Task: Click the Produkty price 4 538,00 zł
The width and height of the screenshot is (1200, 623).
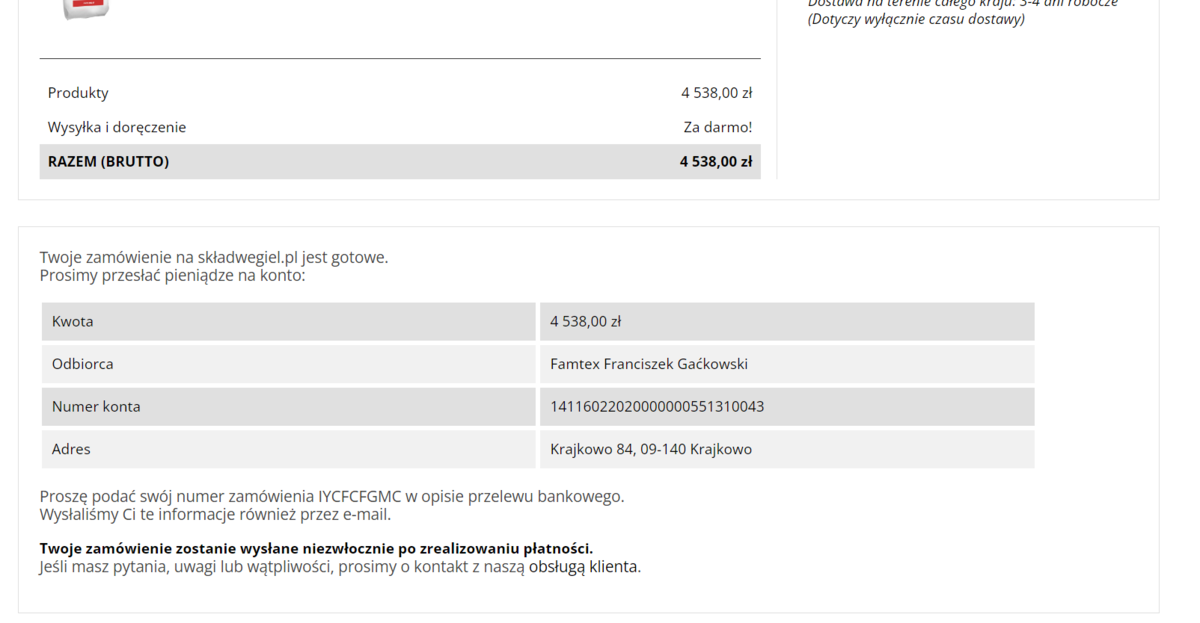Action: click(x=716, y=93)
